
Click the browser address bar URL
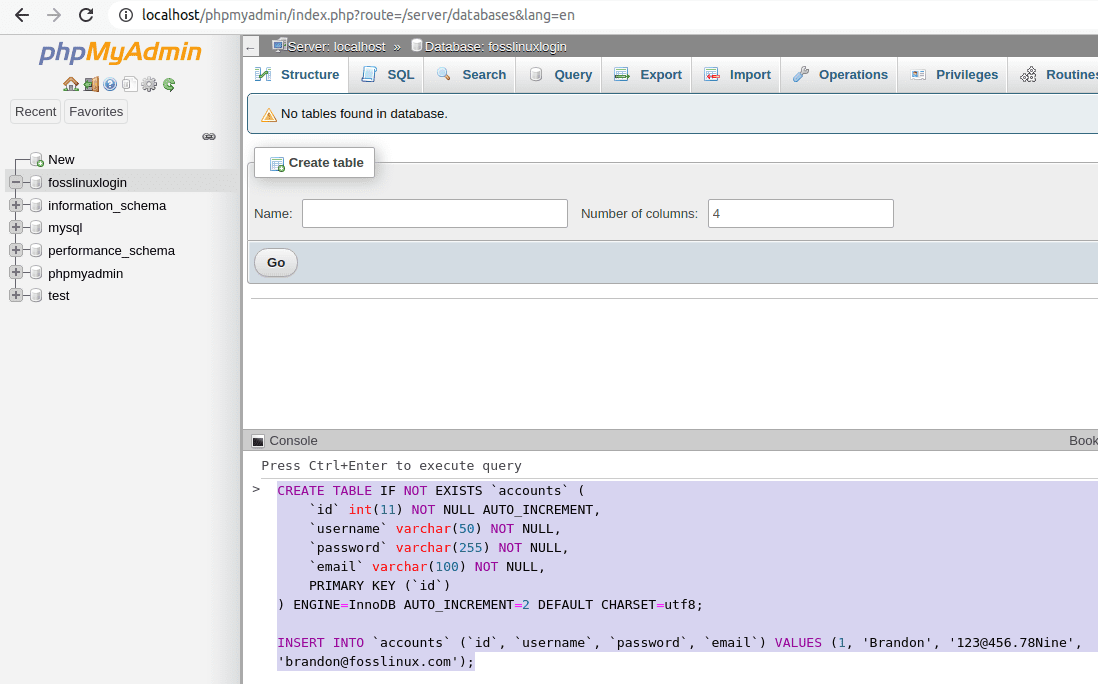pos(358,15)
